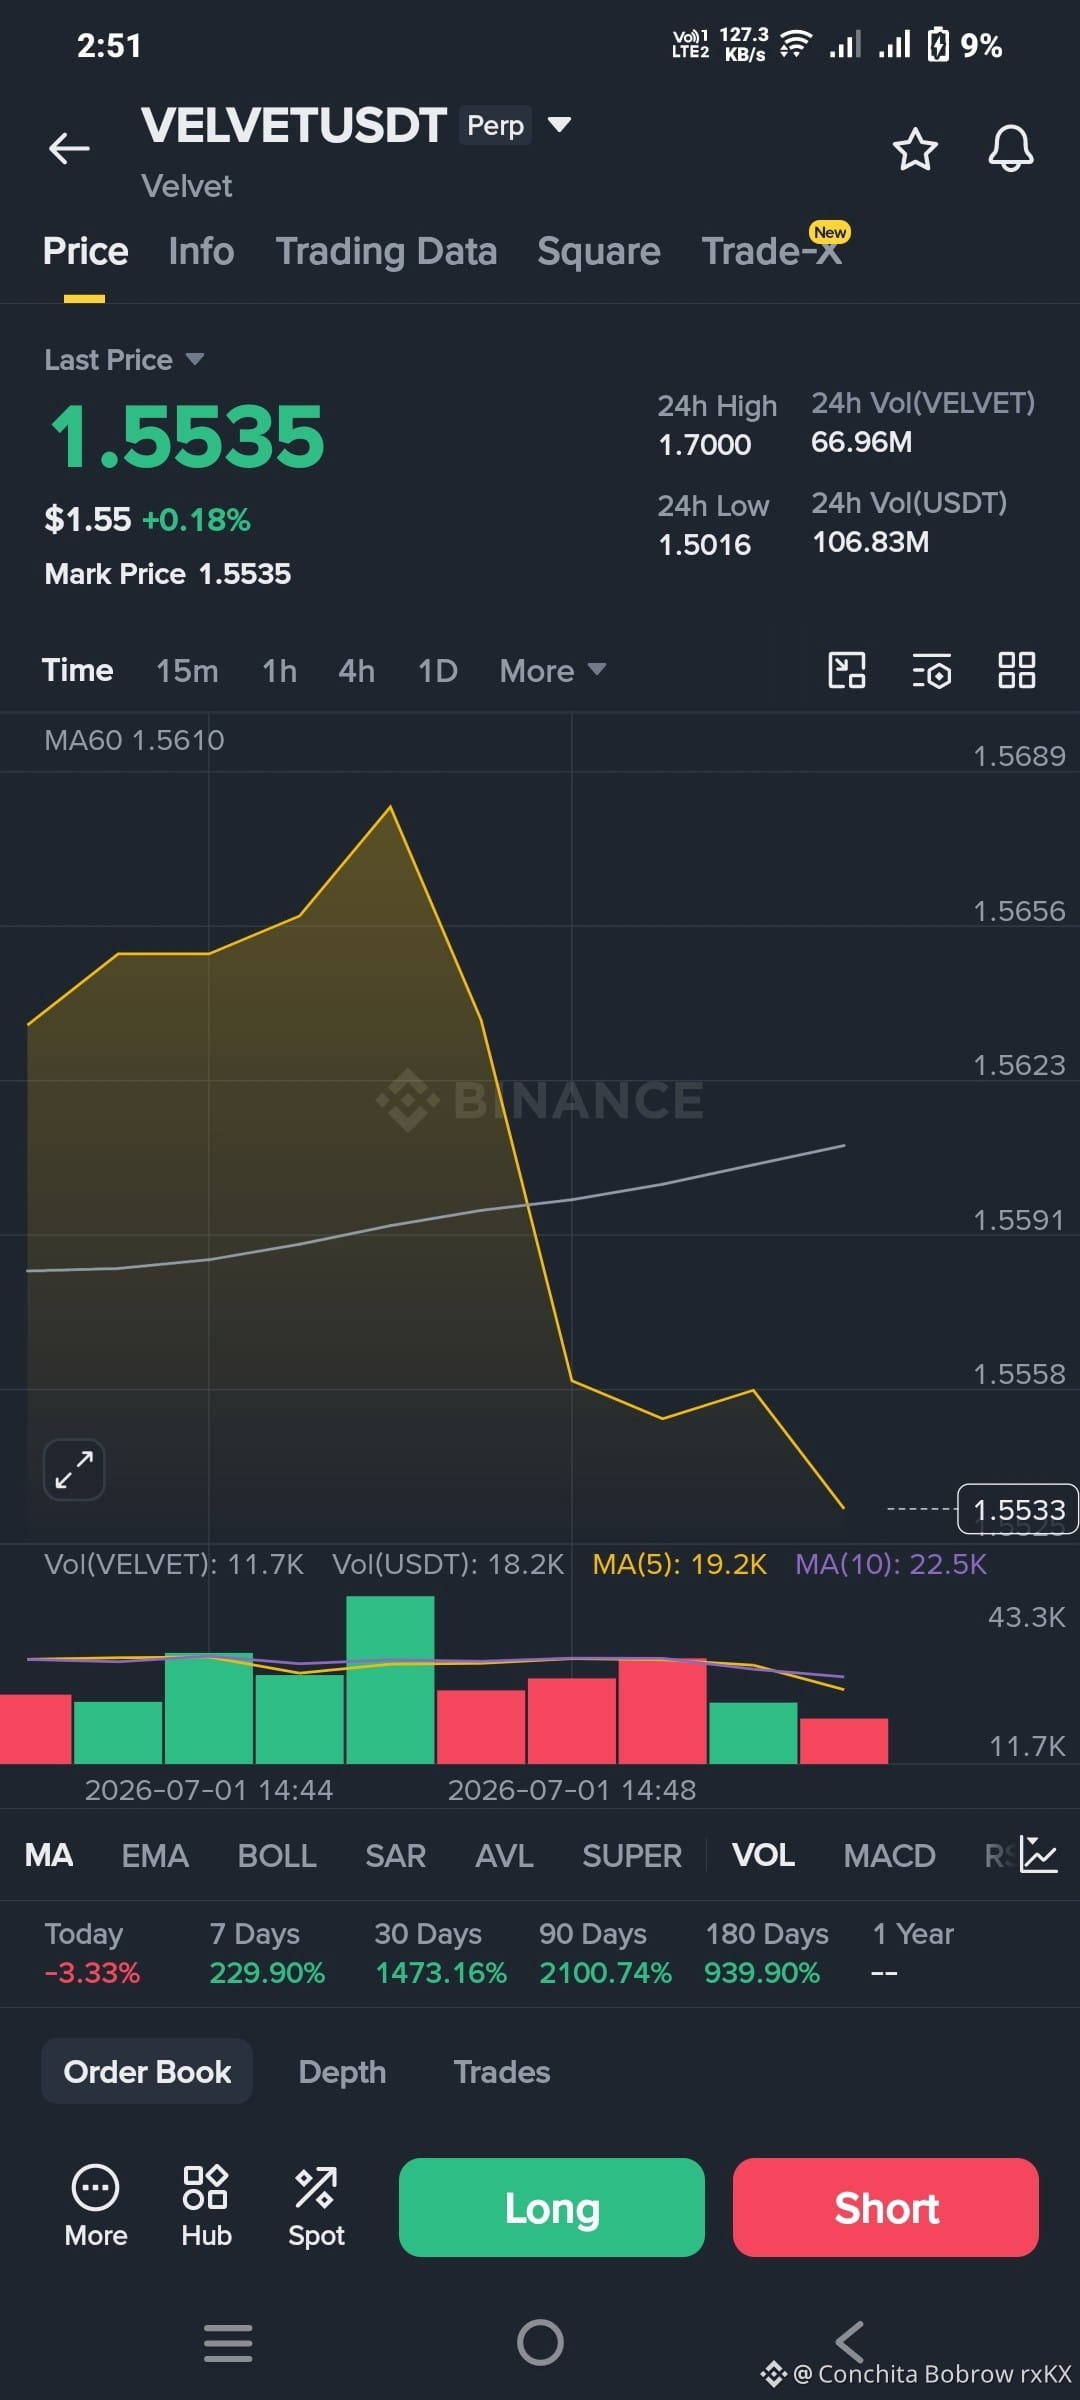Screen dimensions: 1080x2400
Task: Expand chart to fullscreen
Action: click(74, 1469)
